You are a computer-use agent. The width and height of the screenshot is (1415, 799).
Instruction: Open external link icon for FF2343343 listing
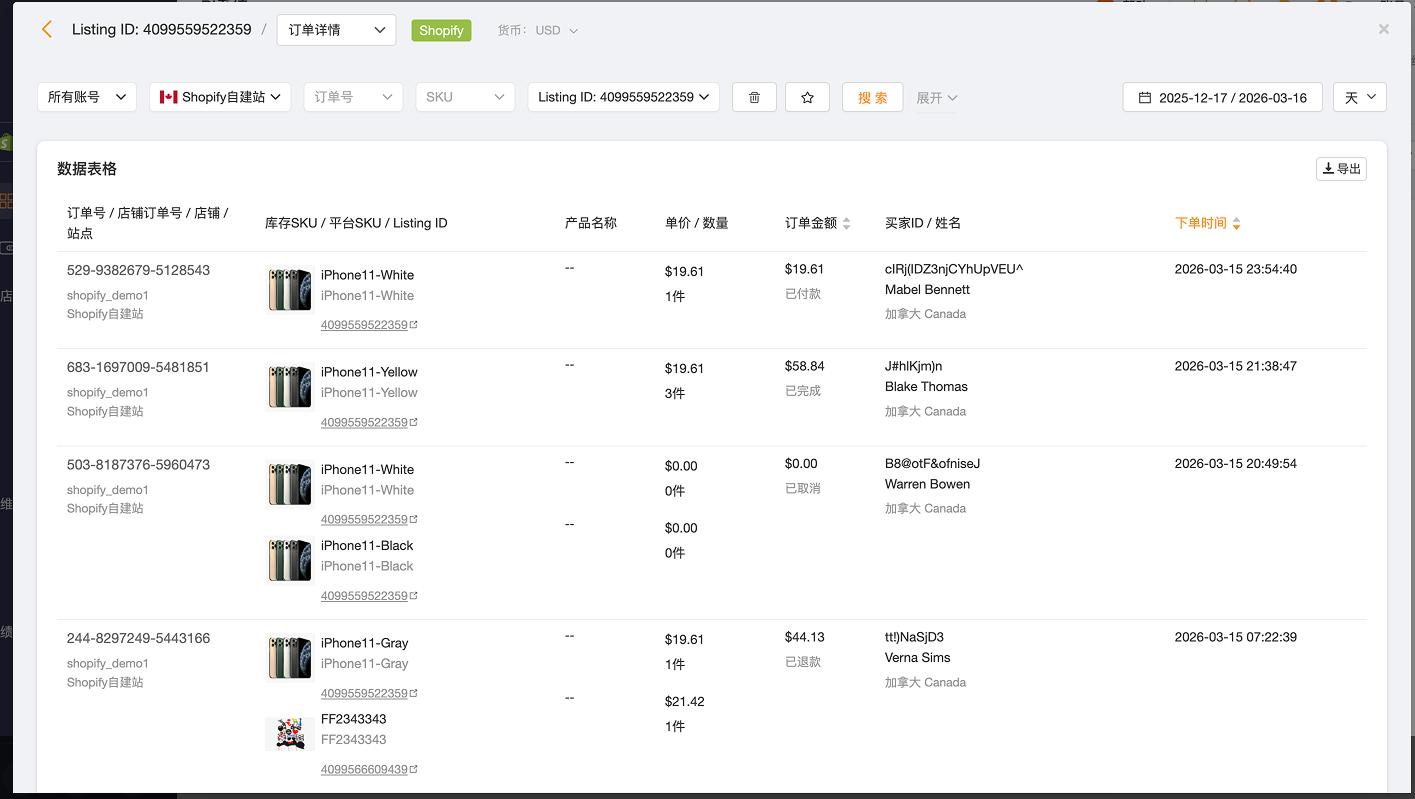[x=414, y=770]
